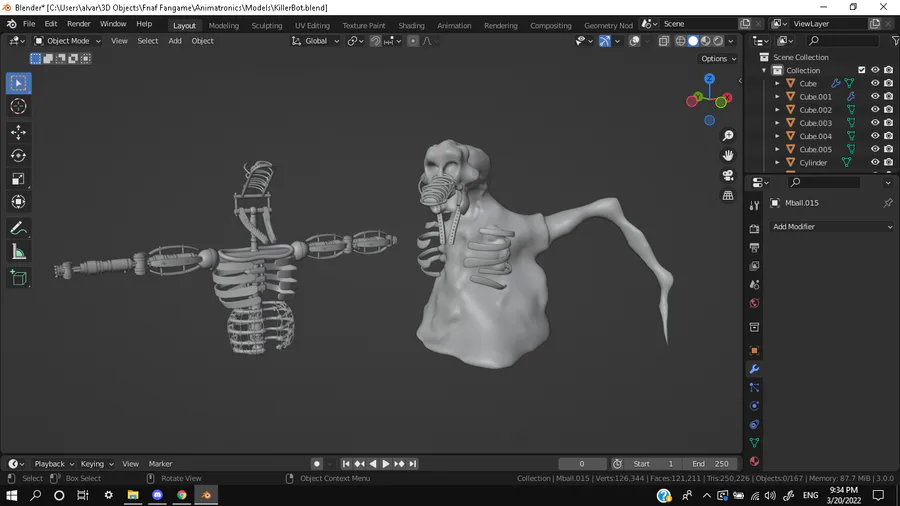Click the pan view hand icon
The image size is (900, 506).
[728, 155]
